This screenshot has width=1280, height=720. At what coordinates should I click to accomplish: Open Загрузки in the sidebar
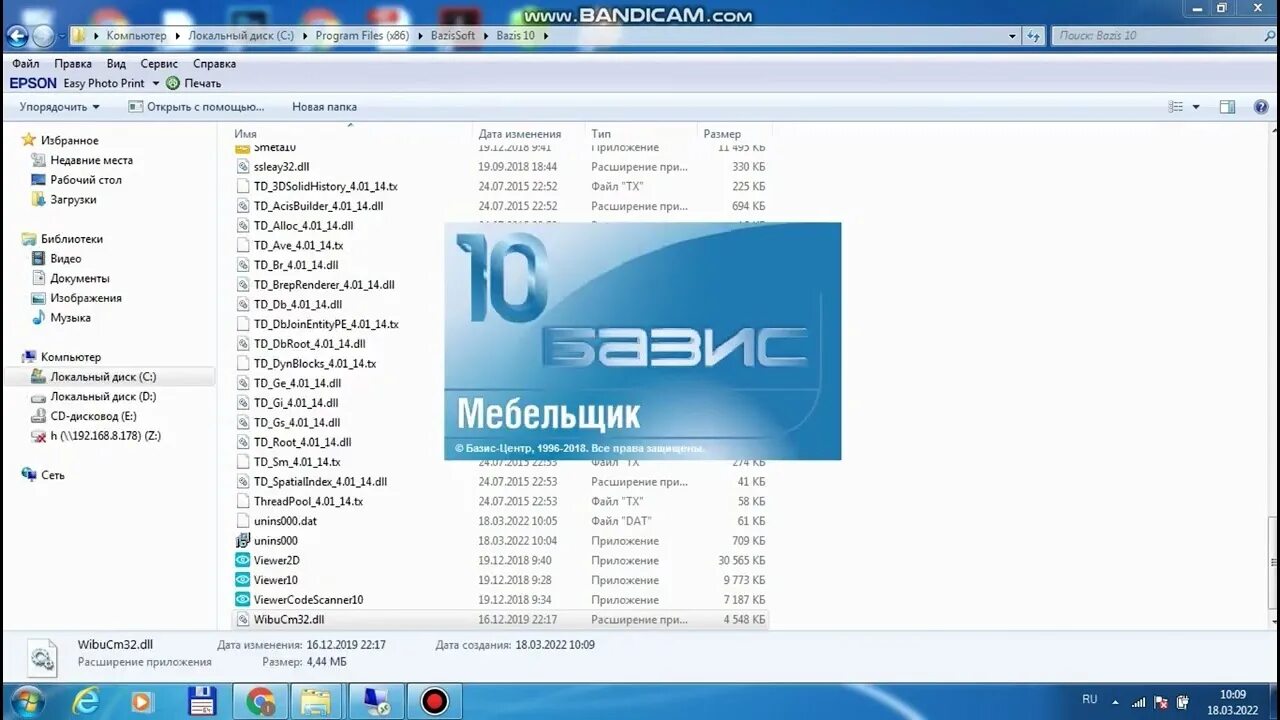point(73,200)
